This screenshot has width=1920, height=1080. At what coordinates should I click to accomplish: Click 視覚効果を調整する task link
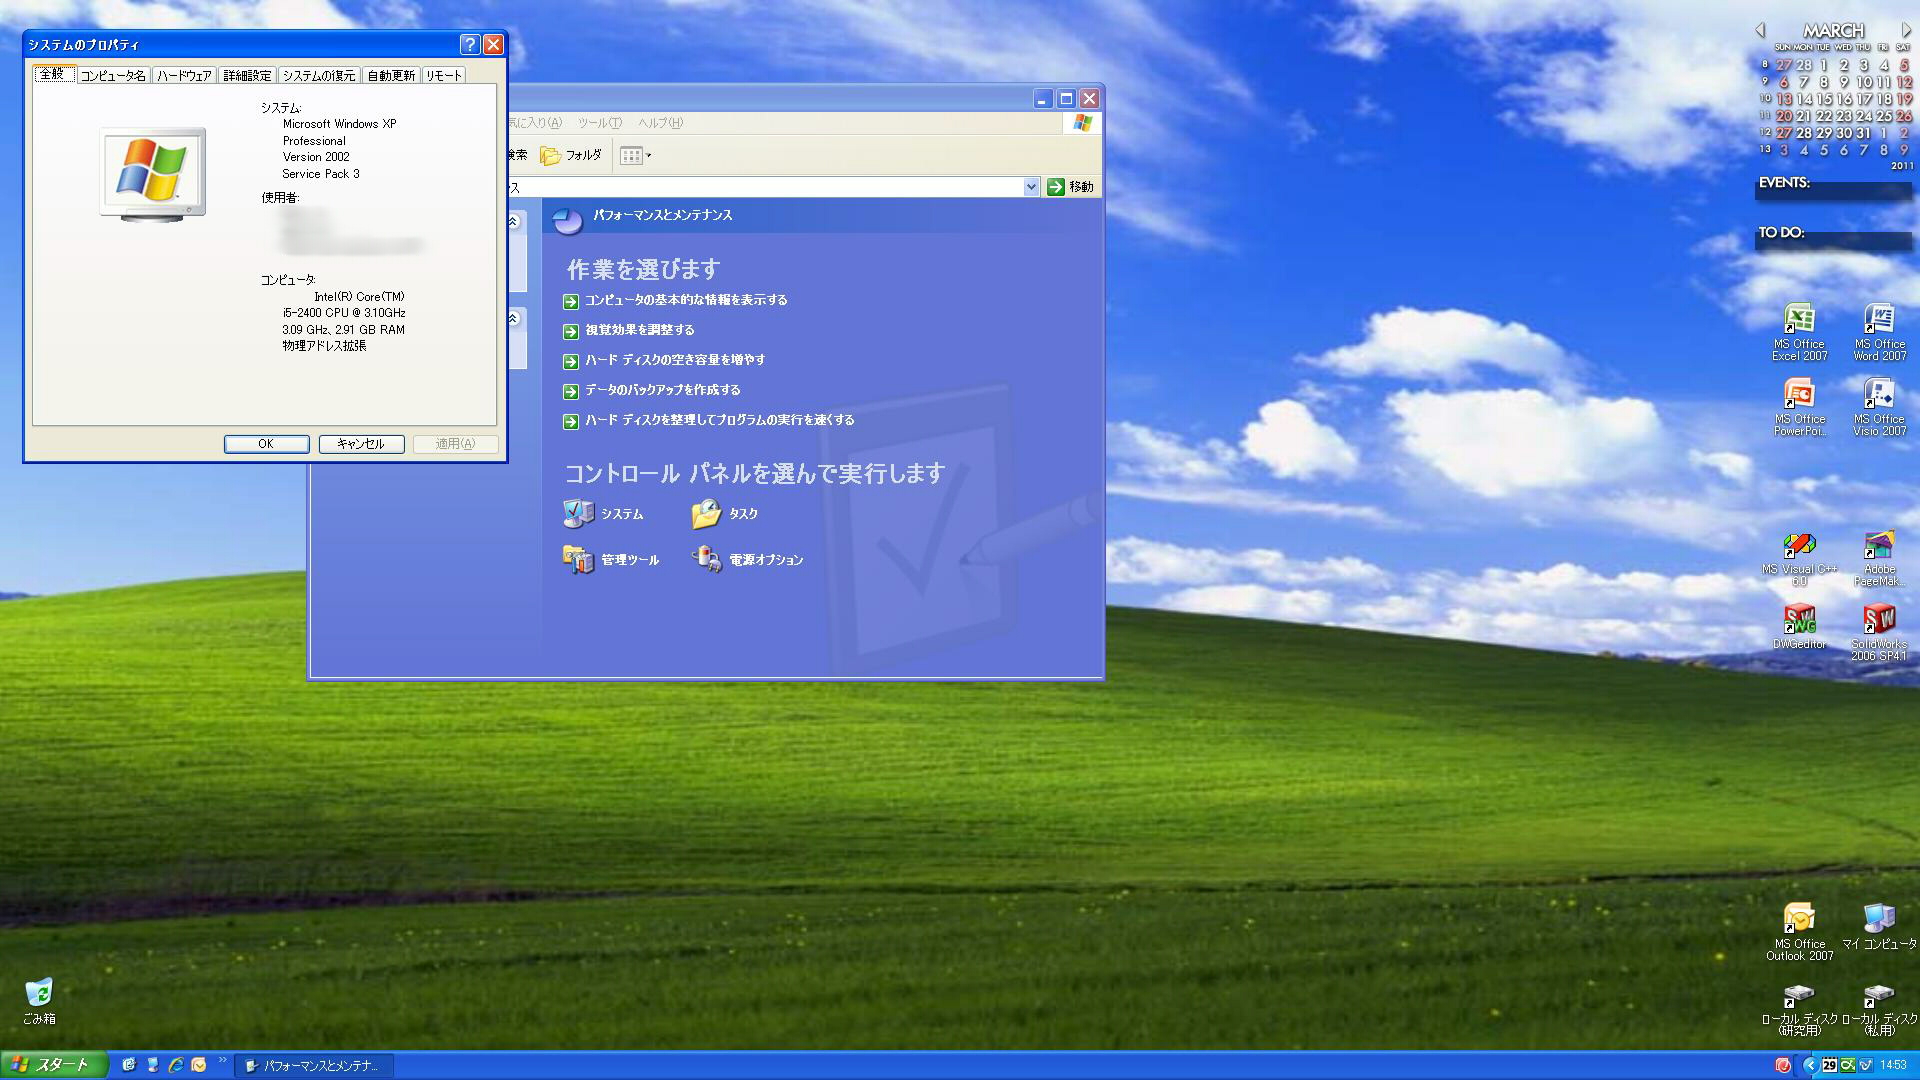click(x=639, y=330)
